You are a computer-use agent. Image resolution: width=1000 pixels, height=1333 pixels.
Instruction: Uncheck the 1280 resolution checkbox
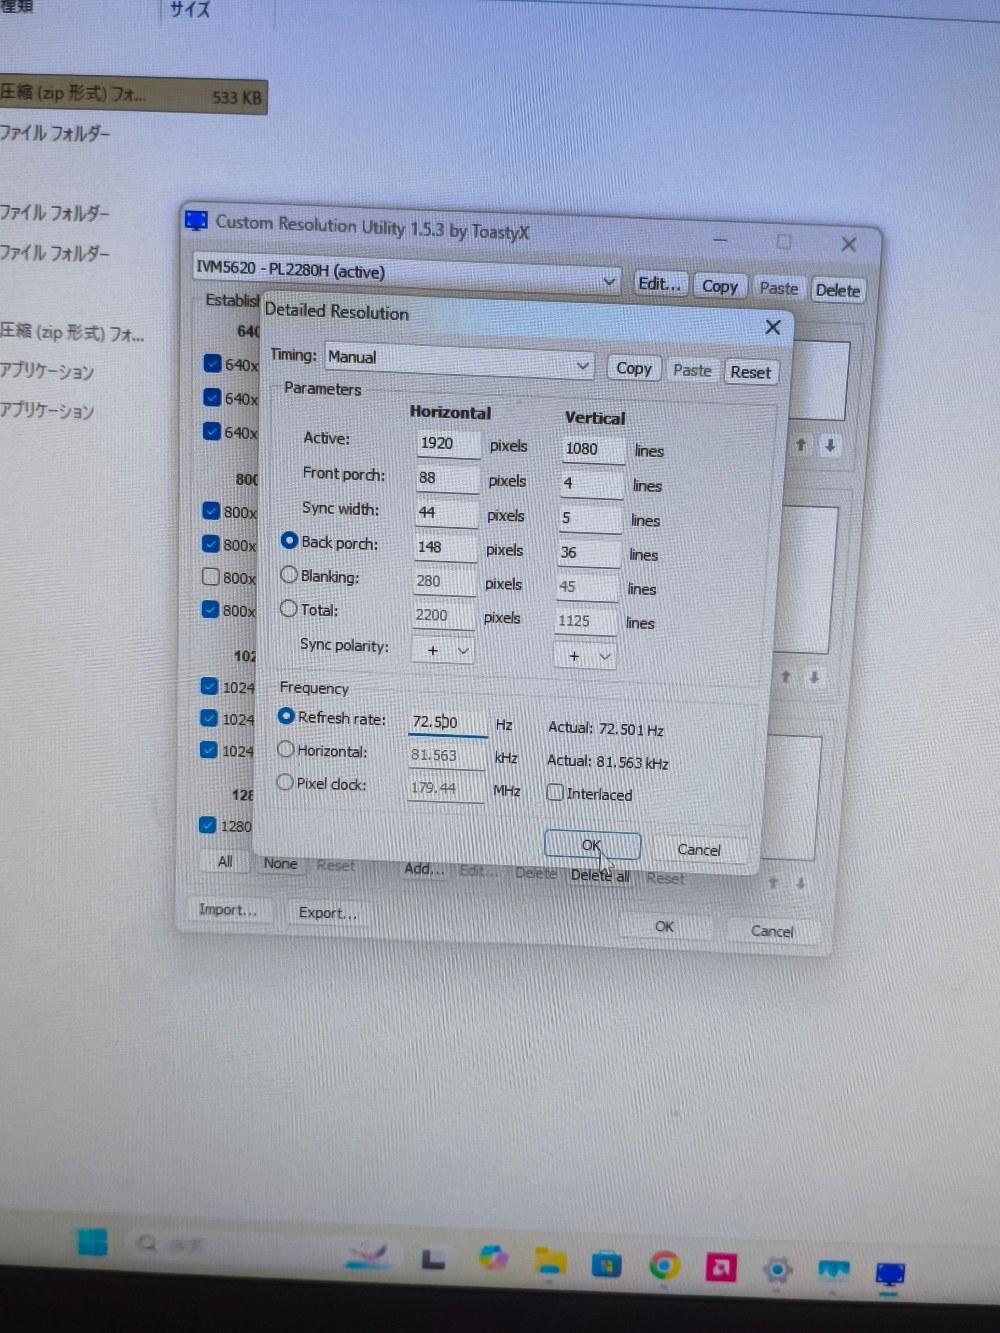pyautogui.click(x=208, y=825)
